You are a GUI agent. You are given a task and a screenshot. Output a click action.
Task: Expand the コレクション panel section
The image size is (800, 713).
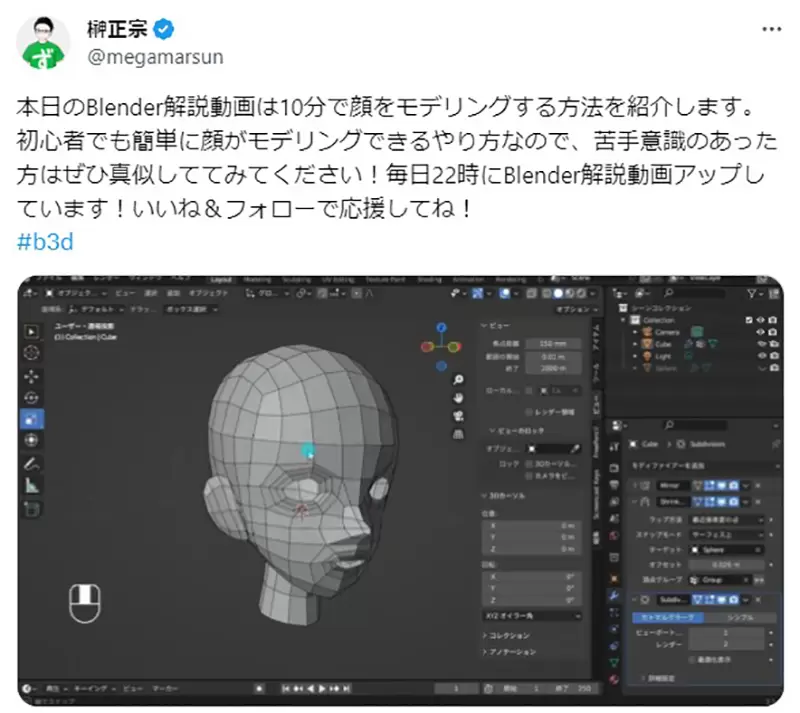pos(508,635)
